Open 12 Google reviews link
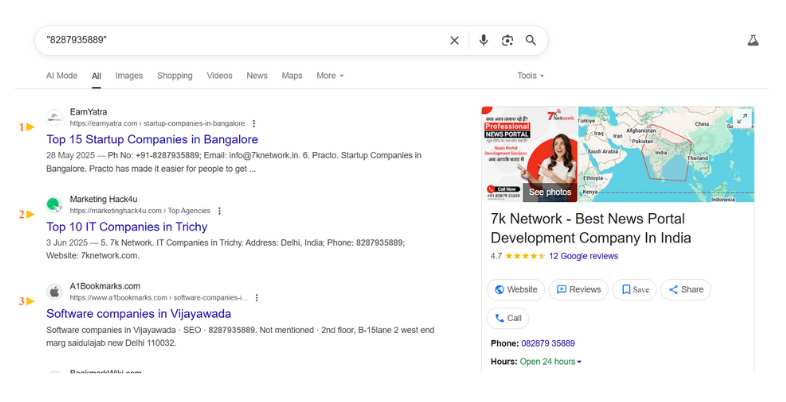Screen dimensions: 786x402 583,256
